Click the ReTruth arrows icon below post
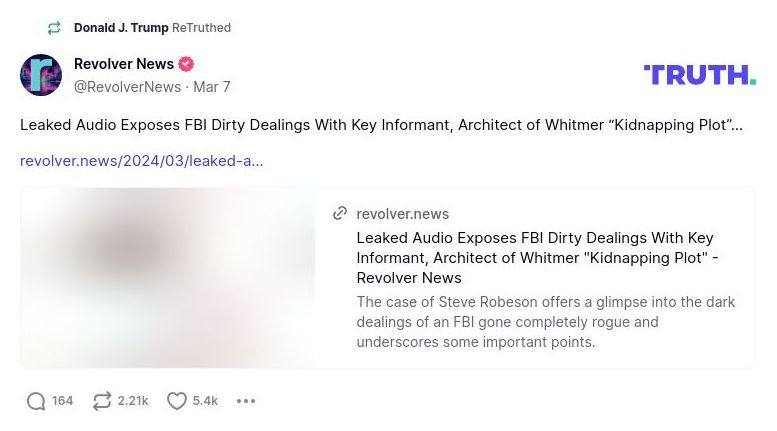The height and width of the screenshot is (431, 777). coord(102,401)
